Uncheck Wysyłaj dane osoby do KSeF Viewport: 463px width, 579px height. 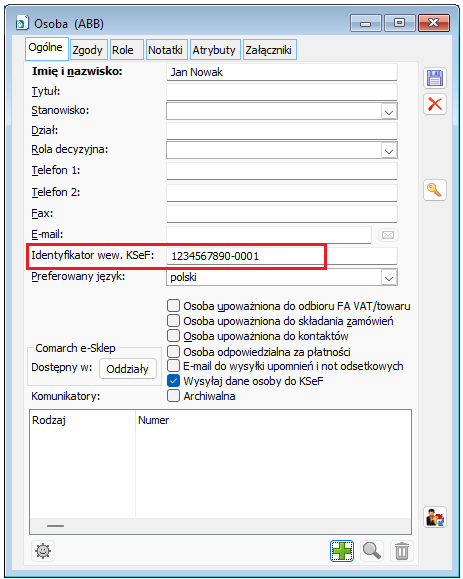(x=173, y=381)
